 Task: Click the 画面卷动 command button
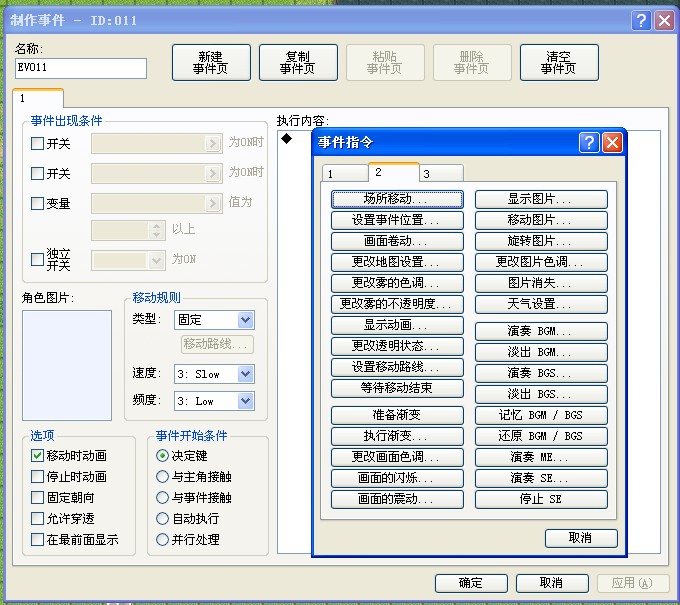397,241
